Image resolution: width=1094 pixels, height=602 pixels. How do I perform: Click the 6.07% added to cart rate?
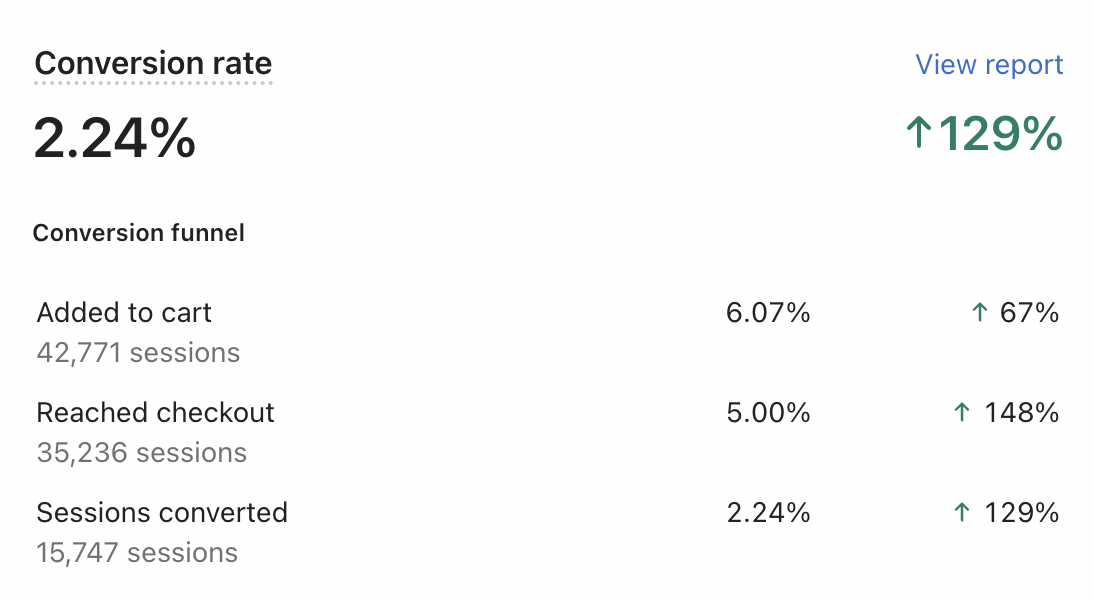tap(768, 313)
